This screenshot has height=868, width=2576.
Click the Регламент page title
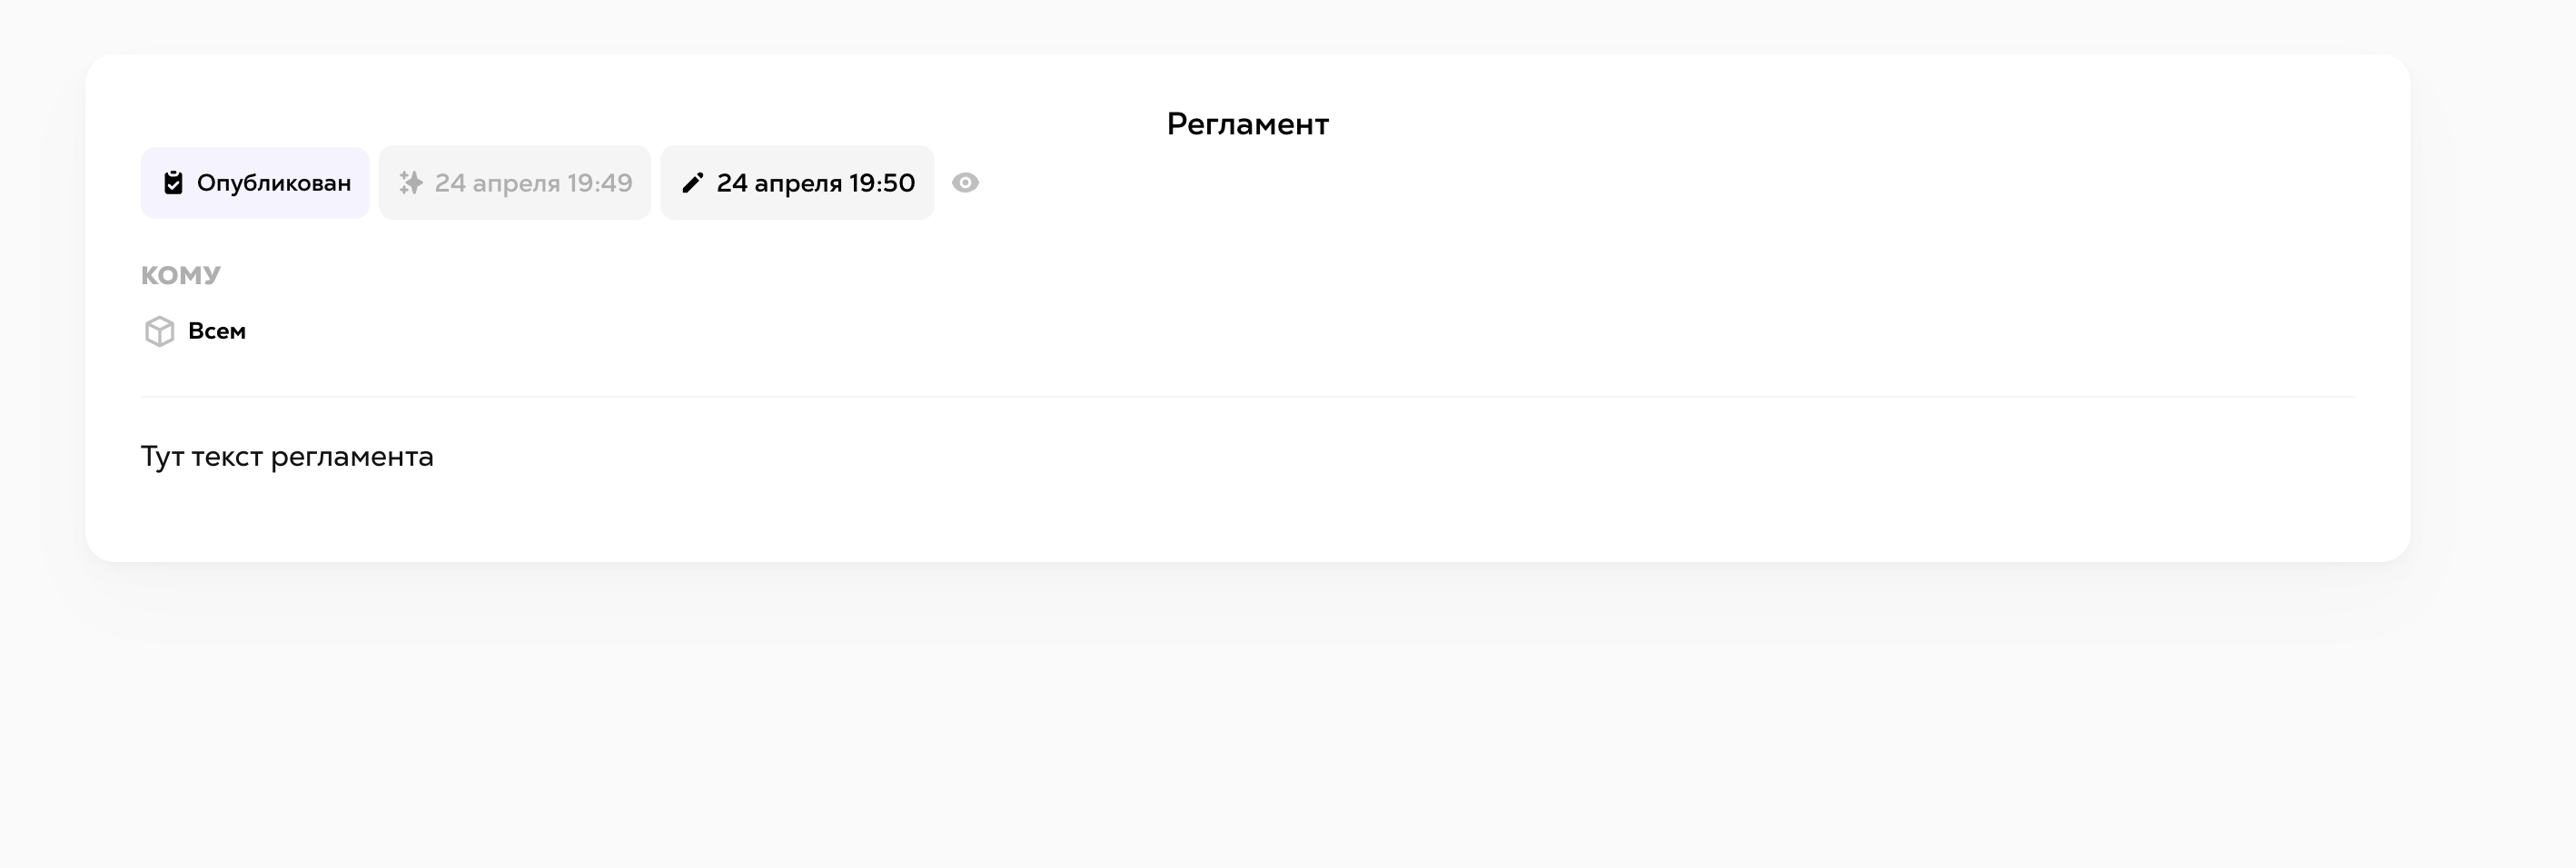click(1248, 124)
